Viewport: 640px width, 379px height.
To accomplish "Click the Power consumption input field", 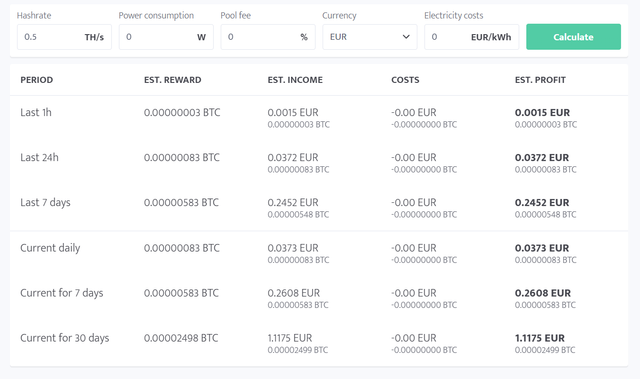I will click(x=166, y=37).
